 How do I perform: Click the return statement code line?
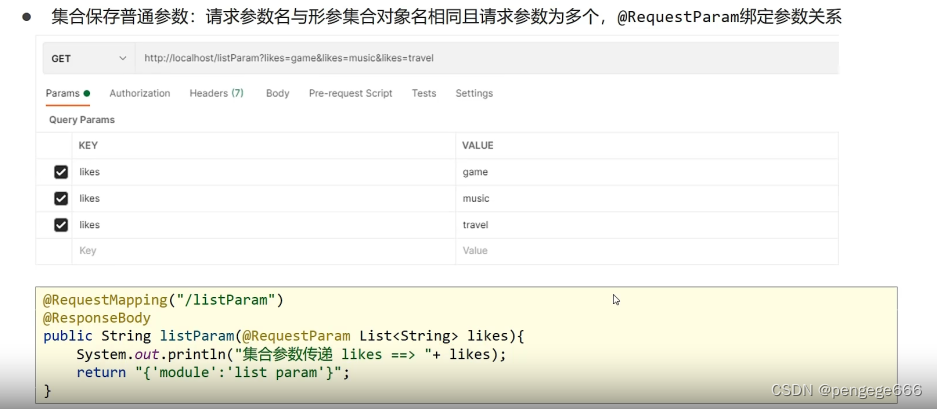point(212,373)
